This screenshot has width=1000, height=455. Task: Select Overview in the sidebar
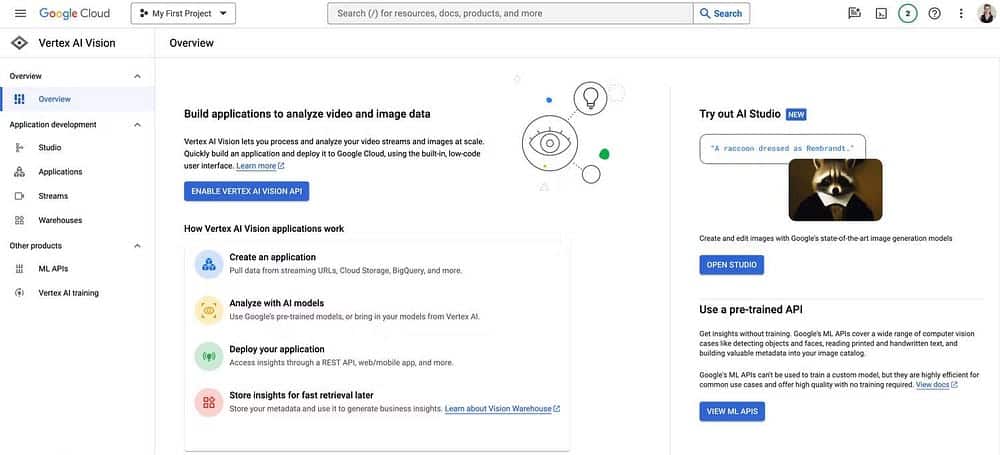(x=77, y=99)
